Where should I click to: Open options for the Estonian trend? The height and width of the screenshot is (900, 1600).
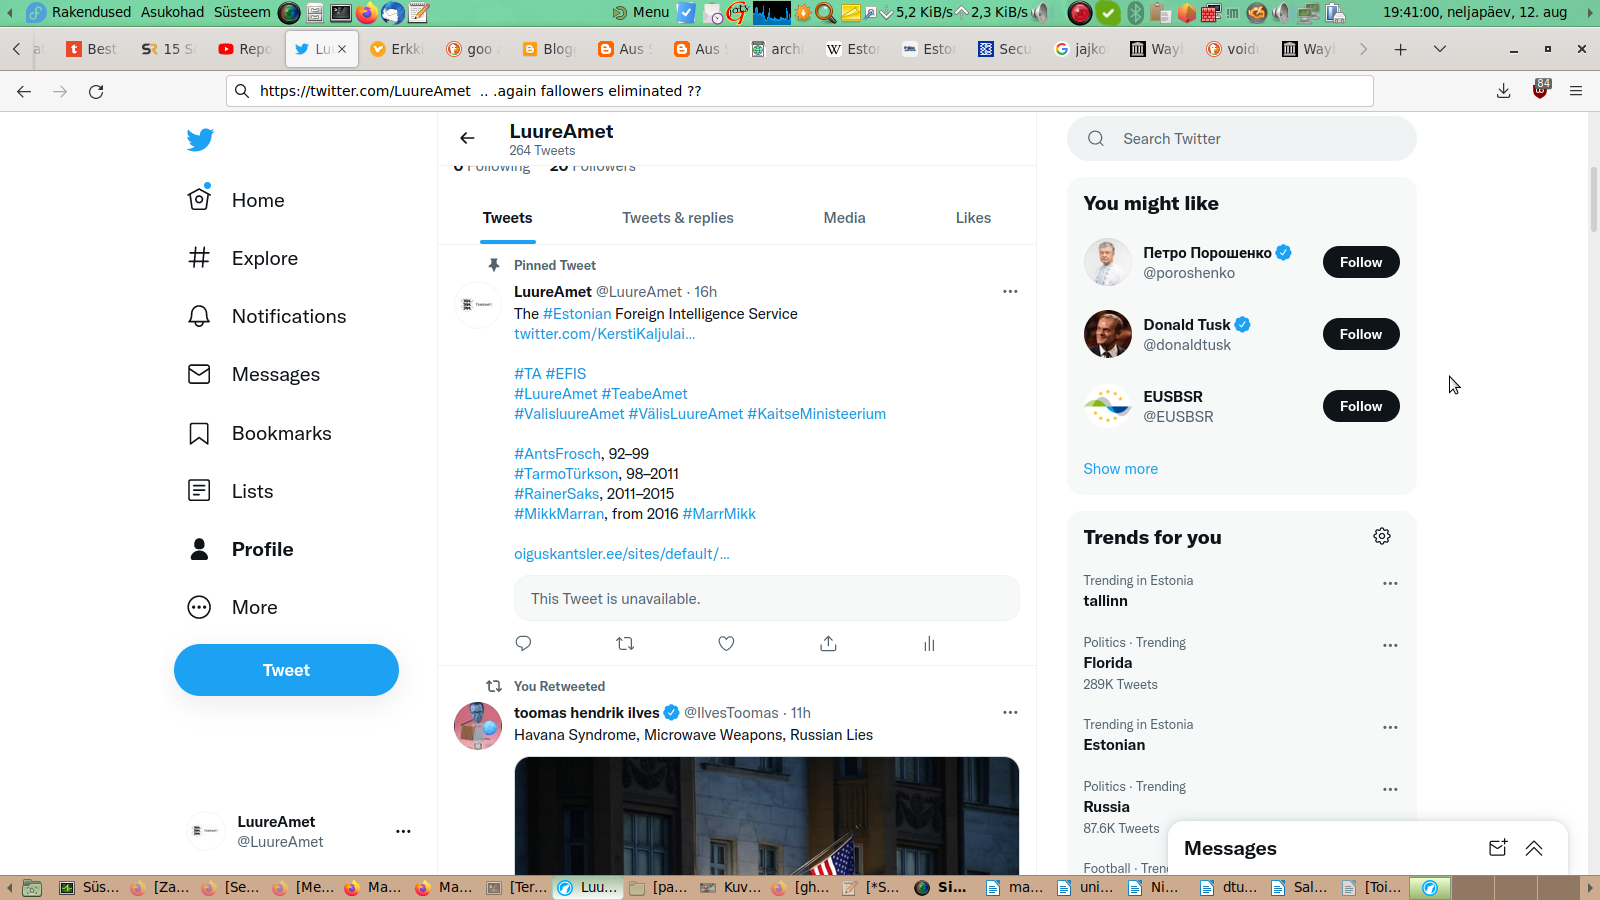[1390, 727]
